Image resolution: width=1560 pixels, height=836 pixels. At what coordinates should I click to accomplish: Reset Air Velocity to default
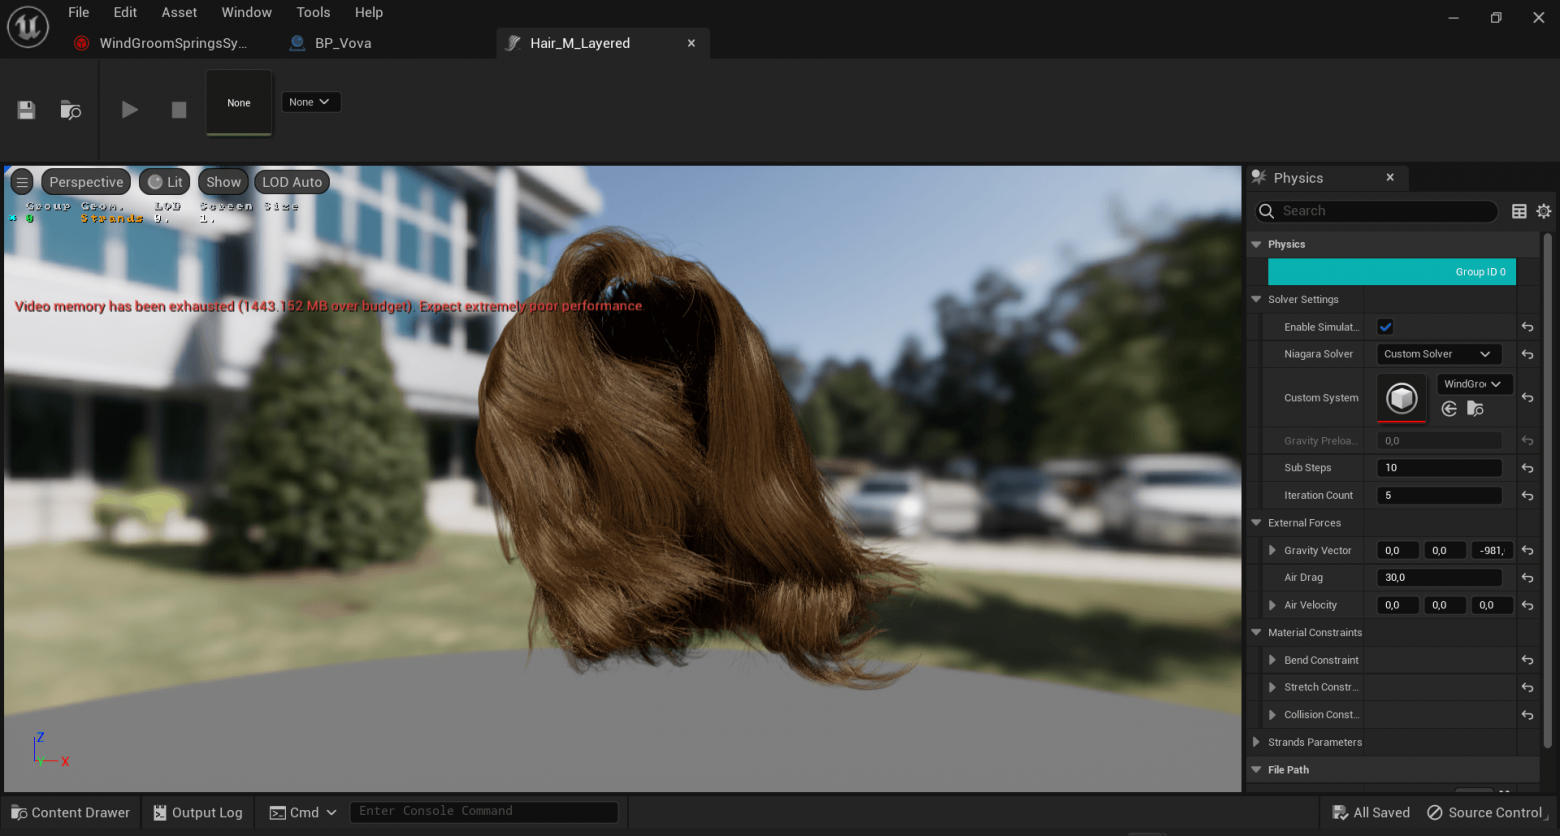pyautogui.click(x=1528, y=605)
